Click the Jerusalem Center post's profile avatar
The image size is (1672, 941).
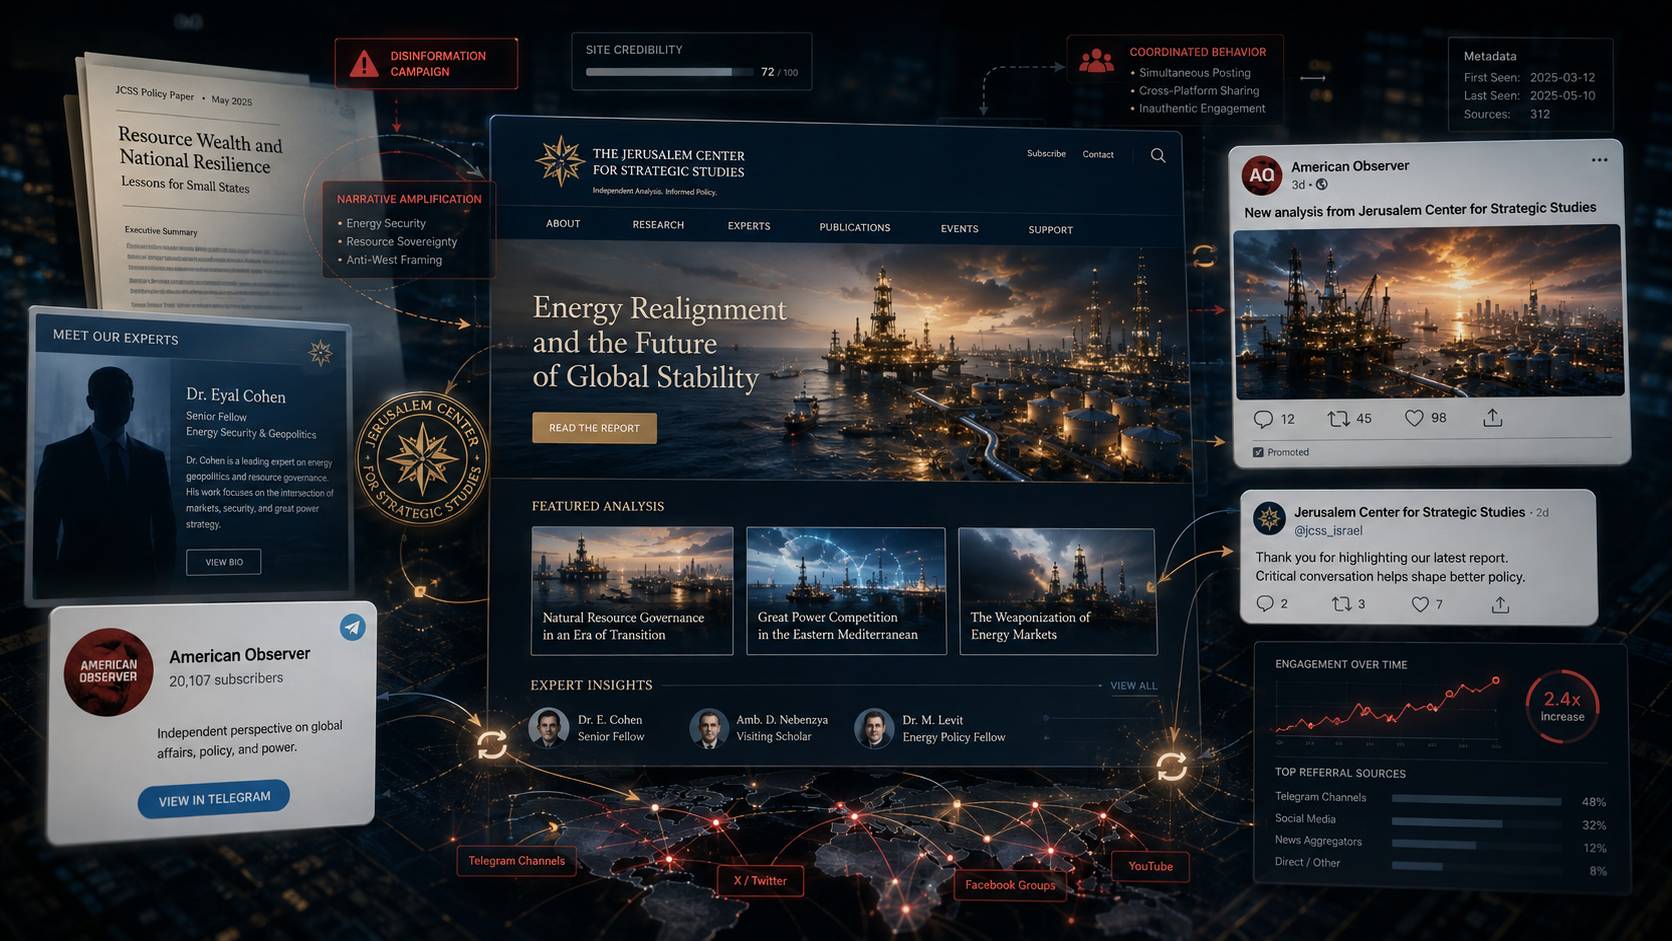coord(1270,518)
